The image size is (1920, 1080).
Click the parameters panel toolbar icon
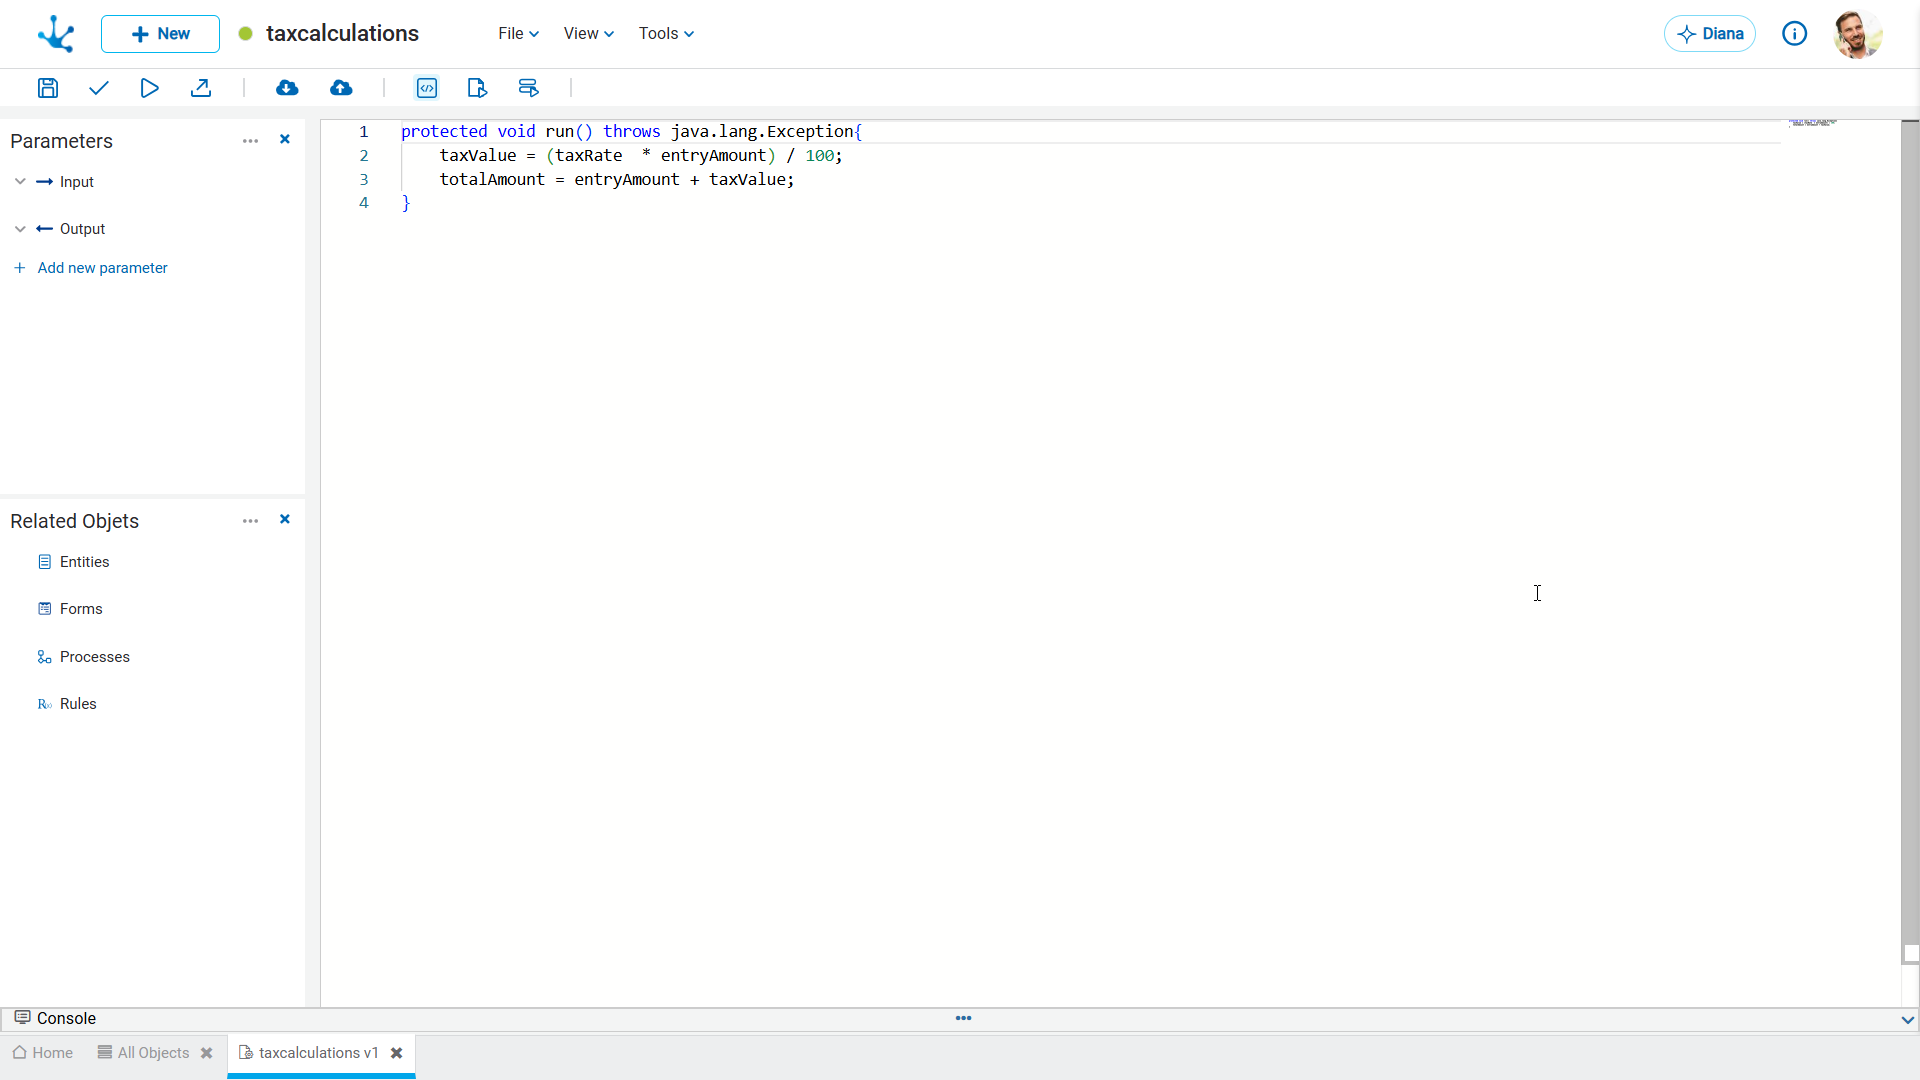(528, 88)
